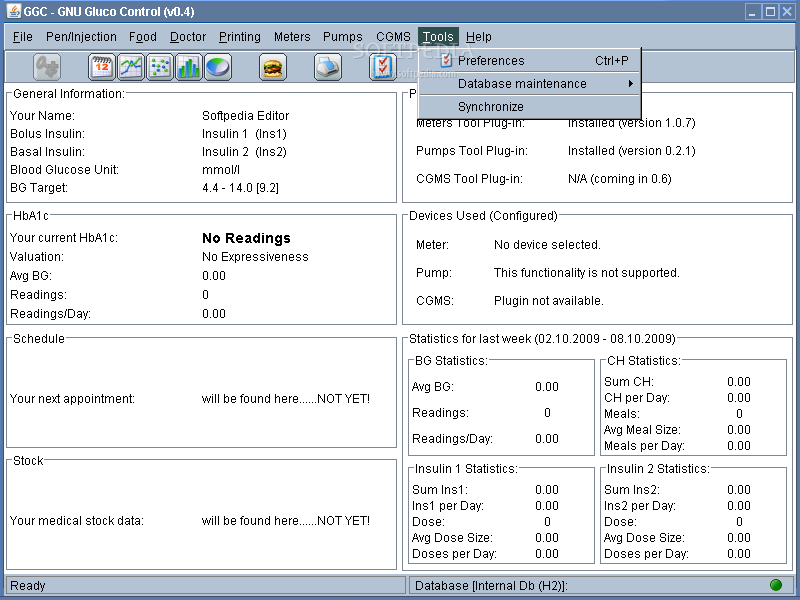Open the Printing menu

[240, 37]
